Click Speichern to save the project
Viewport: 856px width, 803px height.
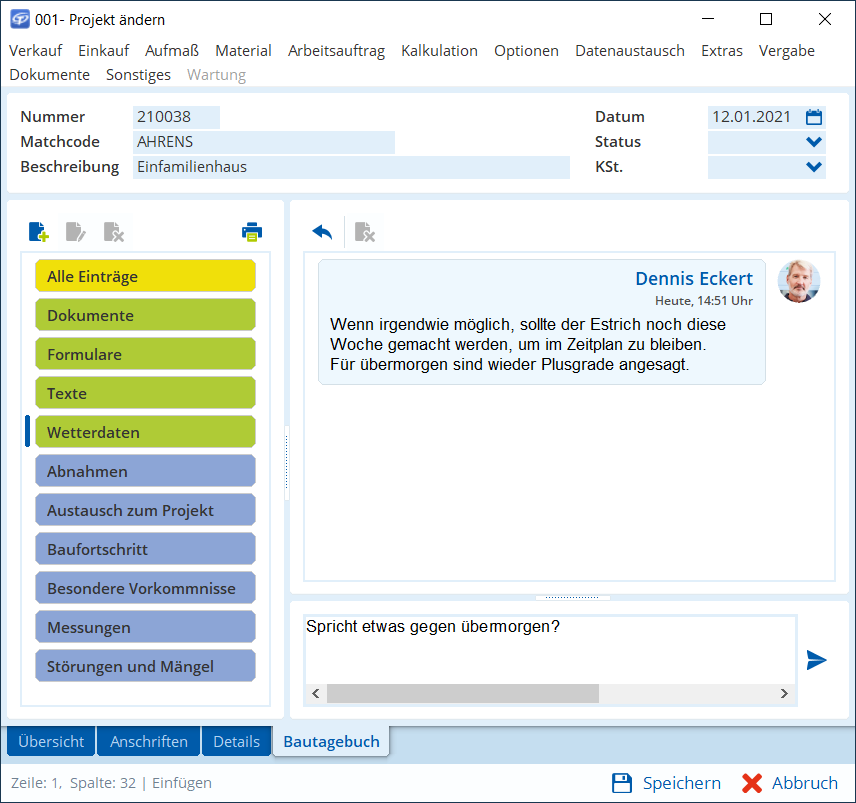(666, 783)
